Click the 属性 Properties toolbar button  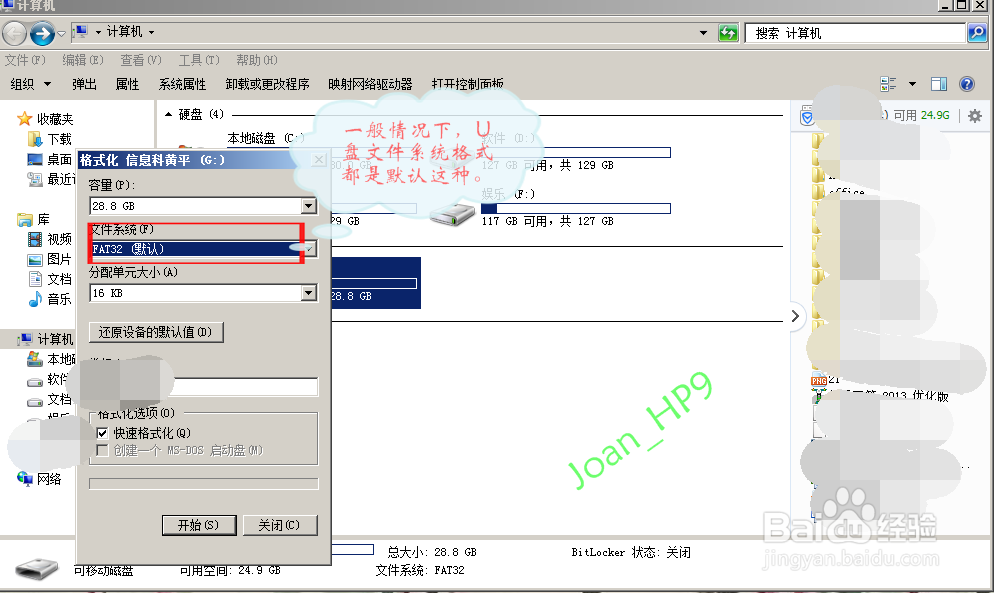(127, 84)
